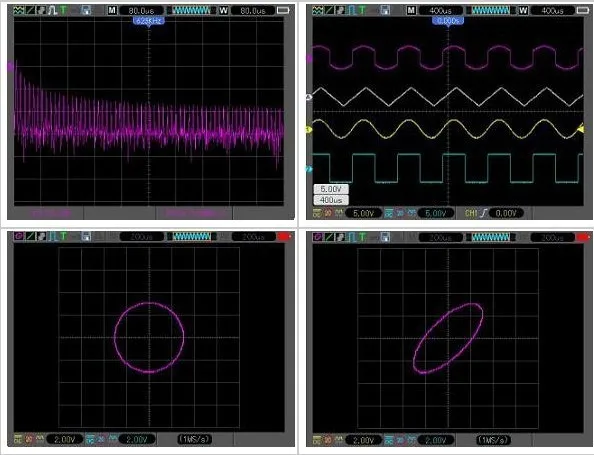Click W window label on 80.0us scope
This screenshot has height=455, width=594.
tap(224, 11)
